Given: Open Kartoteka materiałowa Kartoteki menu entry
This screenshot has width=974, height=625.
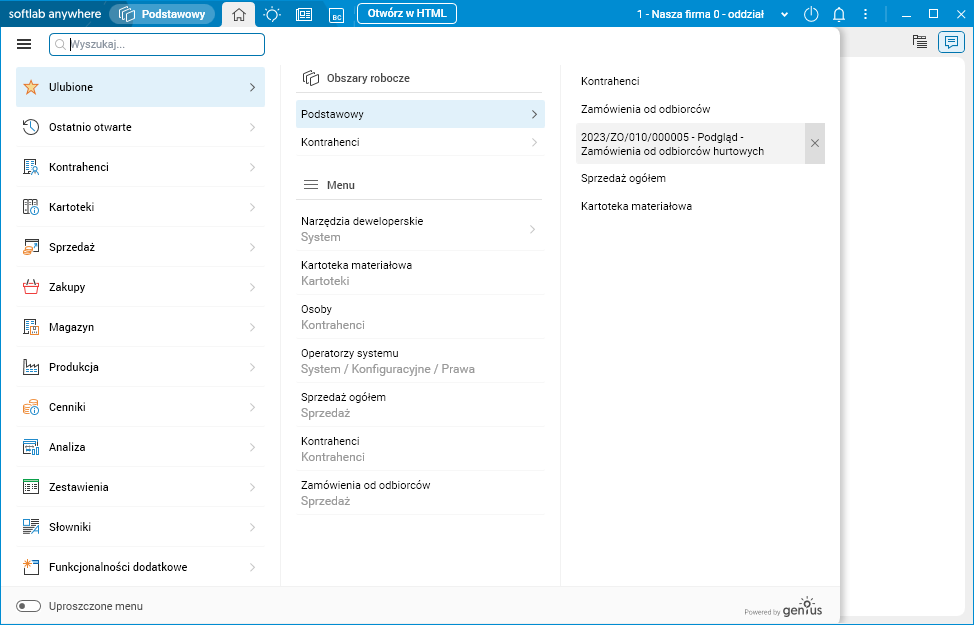Looking at the screenshot, I should coord(420,273).
